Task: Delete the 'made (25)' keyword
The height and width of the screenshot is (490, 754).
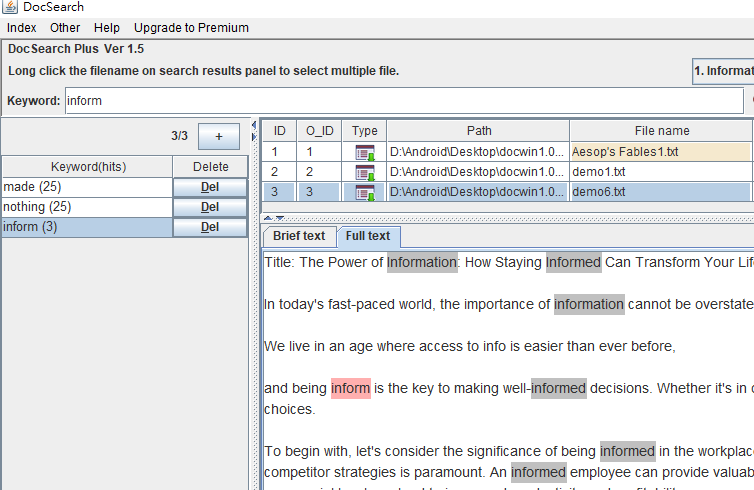Action: 210,187
